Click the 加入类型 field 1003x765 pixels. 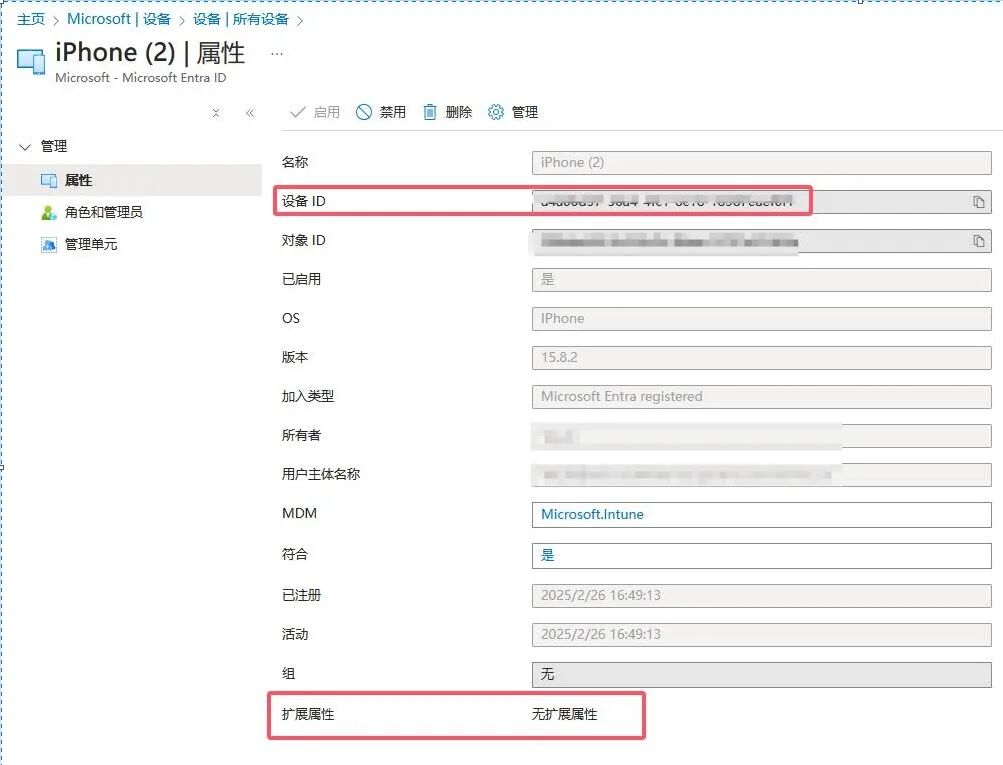[761, 397]
